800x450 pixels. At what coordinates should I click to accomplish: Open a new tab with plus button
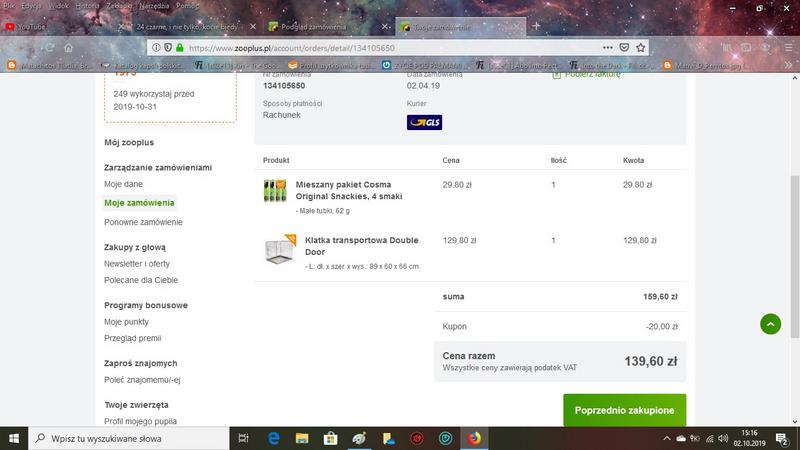point(536,26)
